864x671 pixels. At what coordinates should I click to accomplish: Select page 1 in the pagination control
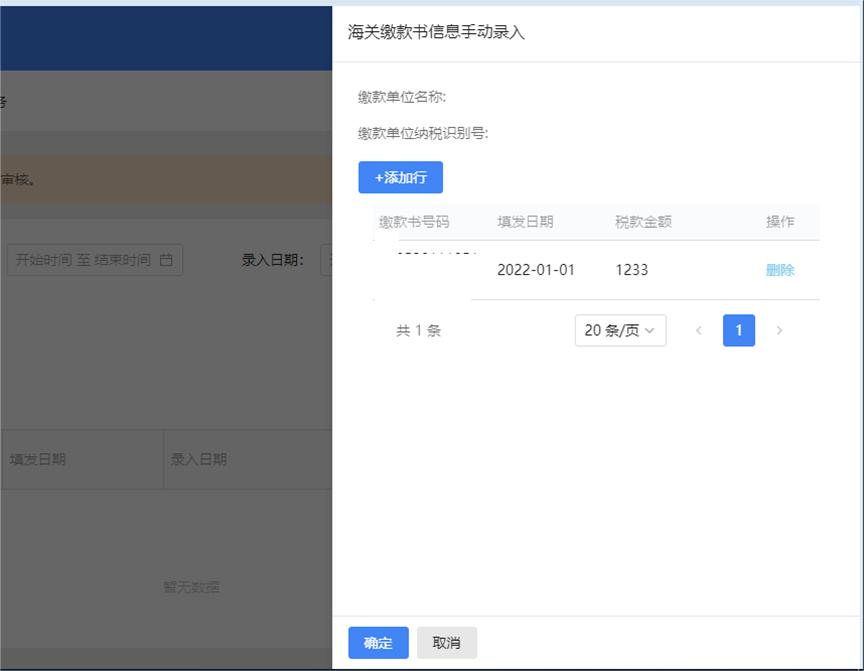pos(739,330)
